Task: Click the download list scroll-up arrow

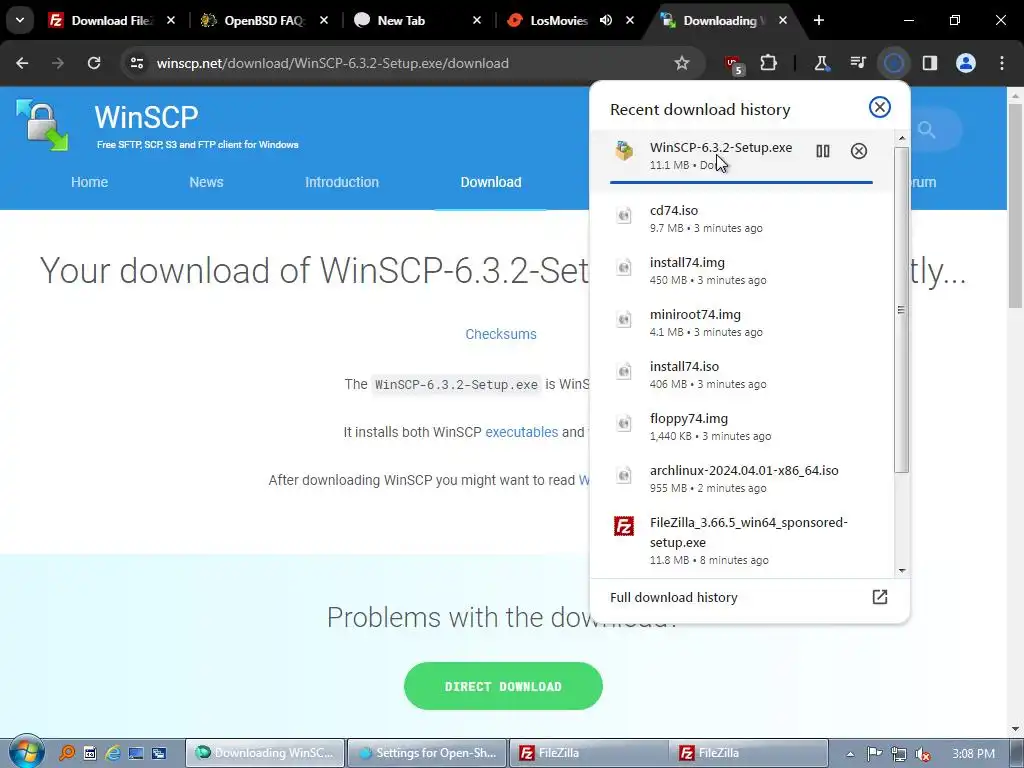Action: pyautogui.click(x=902, y=138)
